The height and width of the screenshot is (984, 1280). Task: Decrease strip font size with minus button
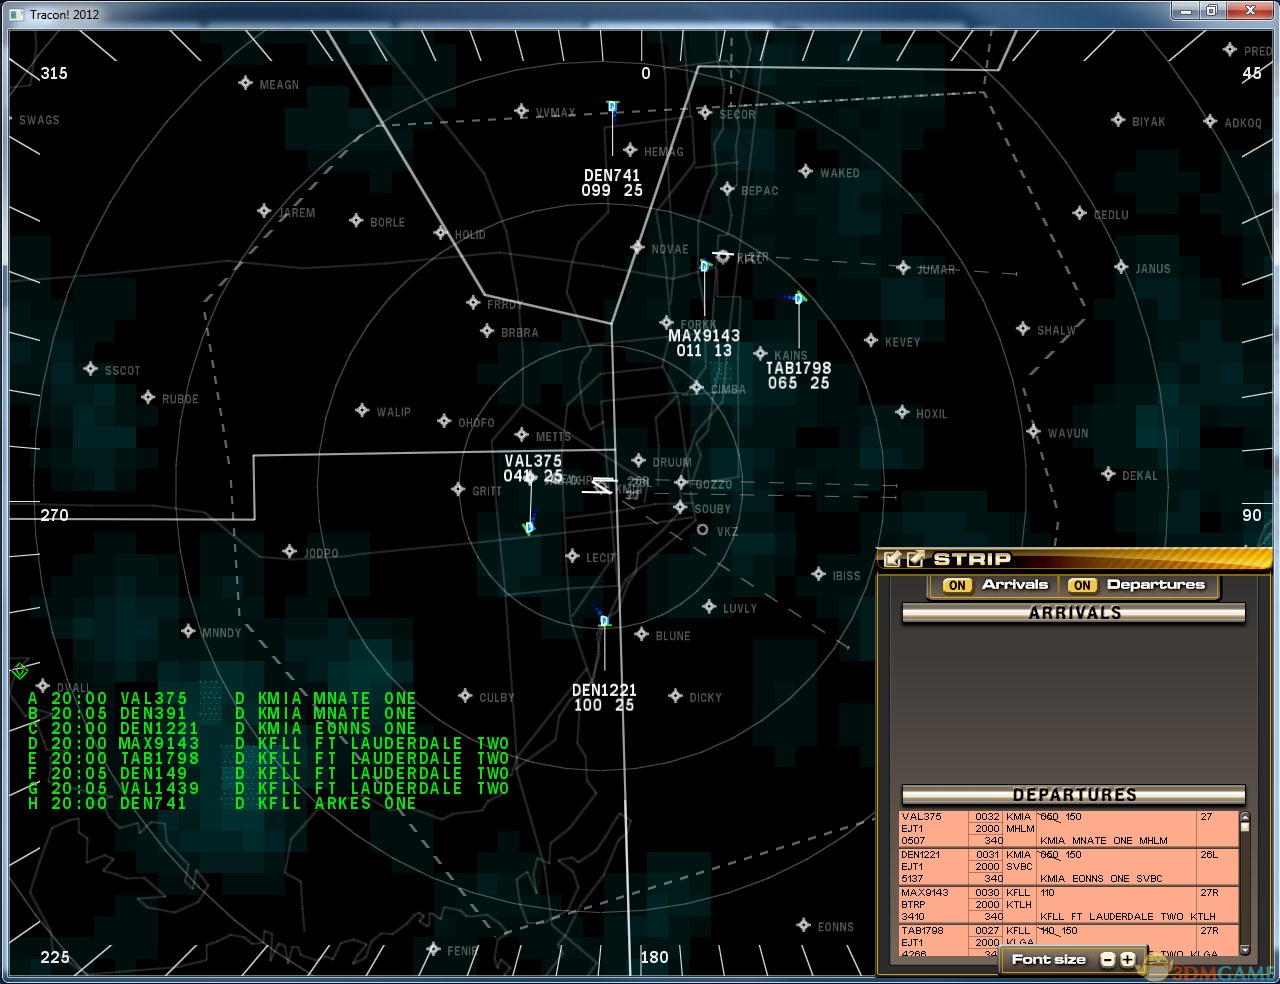1107,960
